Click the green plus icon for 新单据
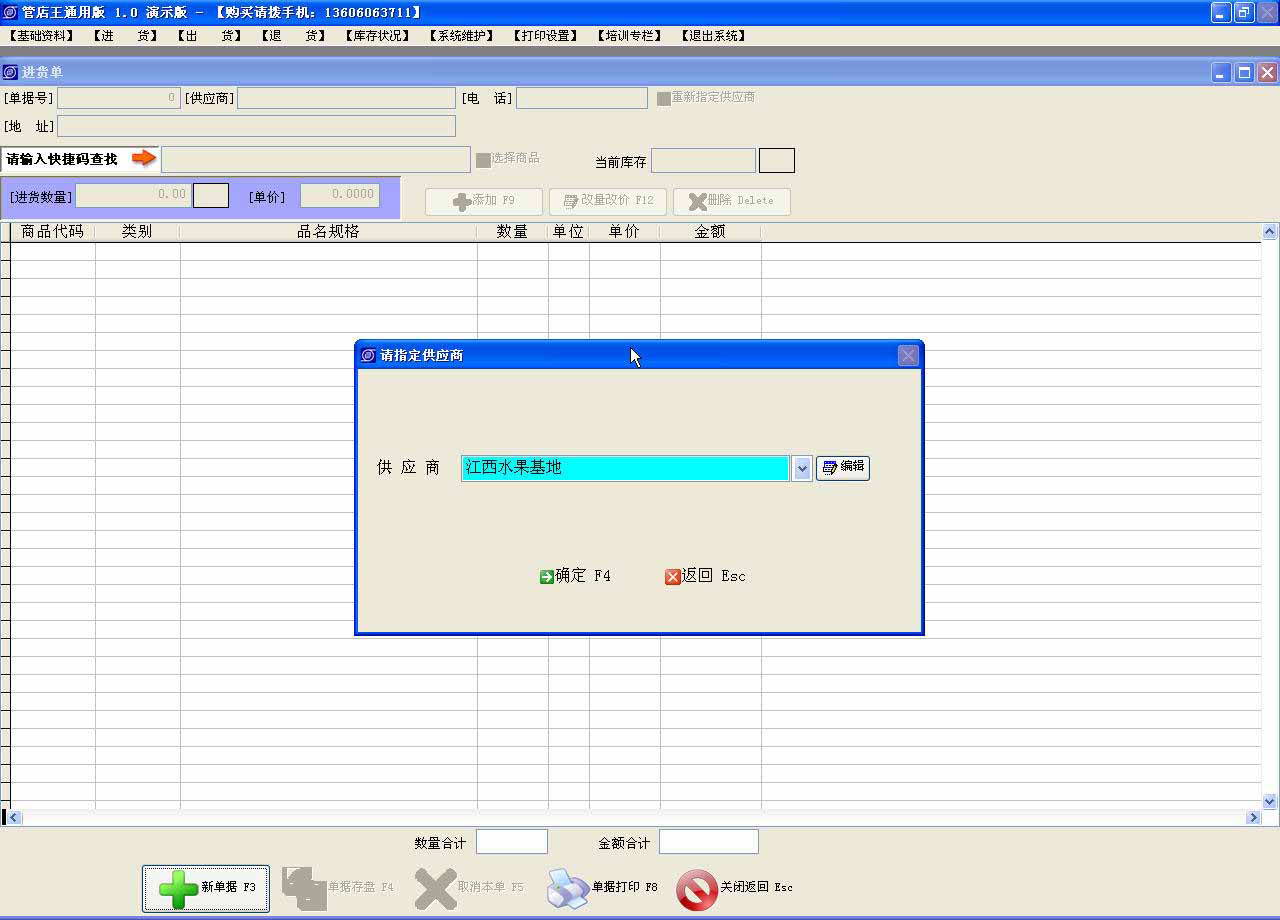 tap(178, 889)
